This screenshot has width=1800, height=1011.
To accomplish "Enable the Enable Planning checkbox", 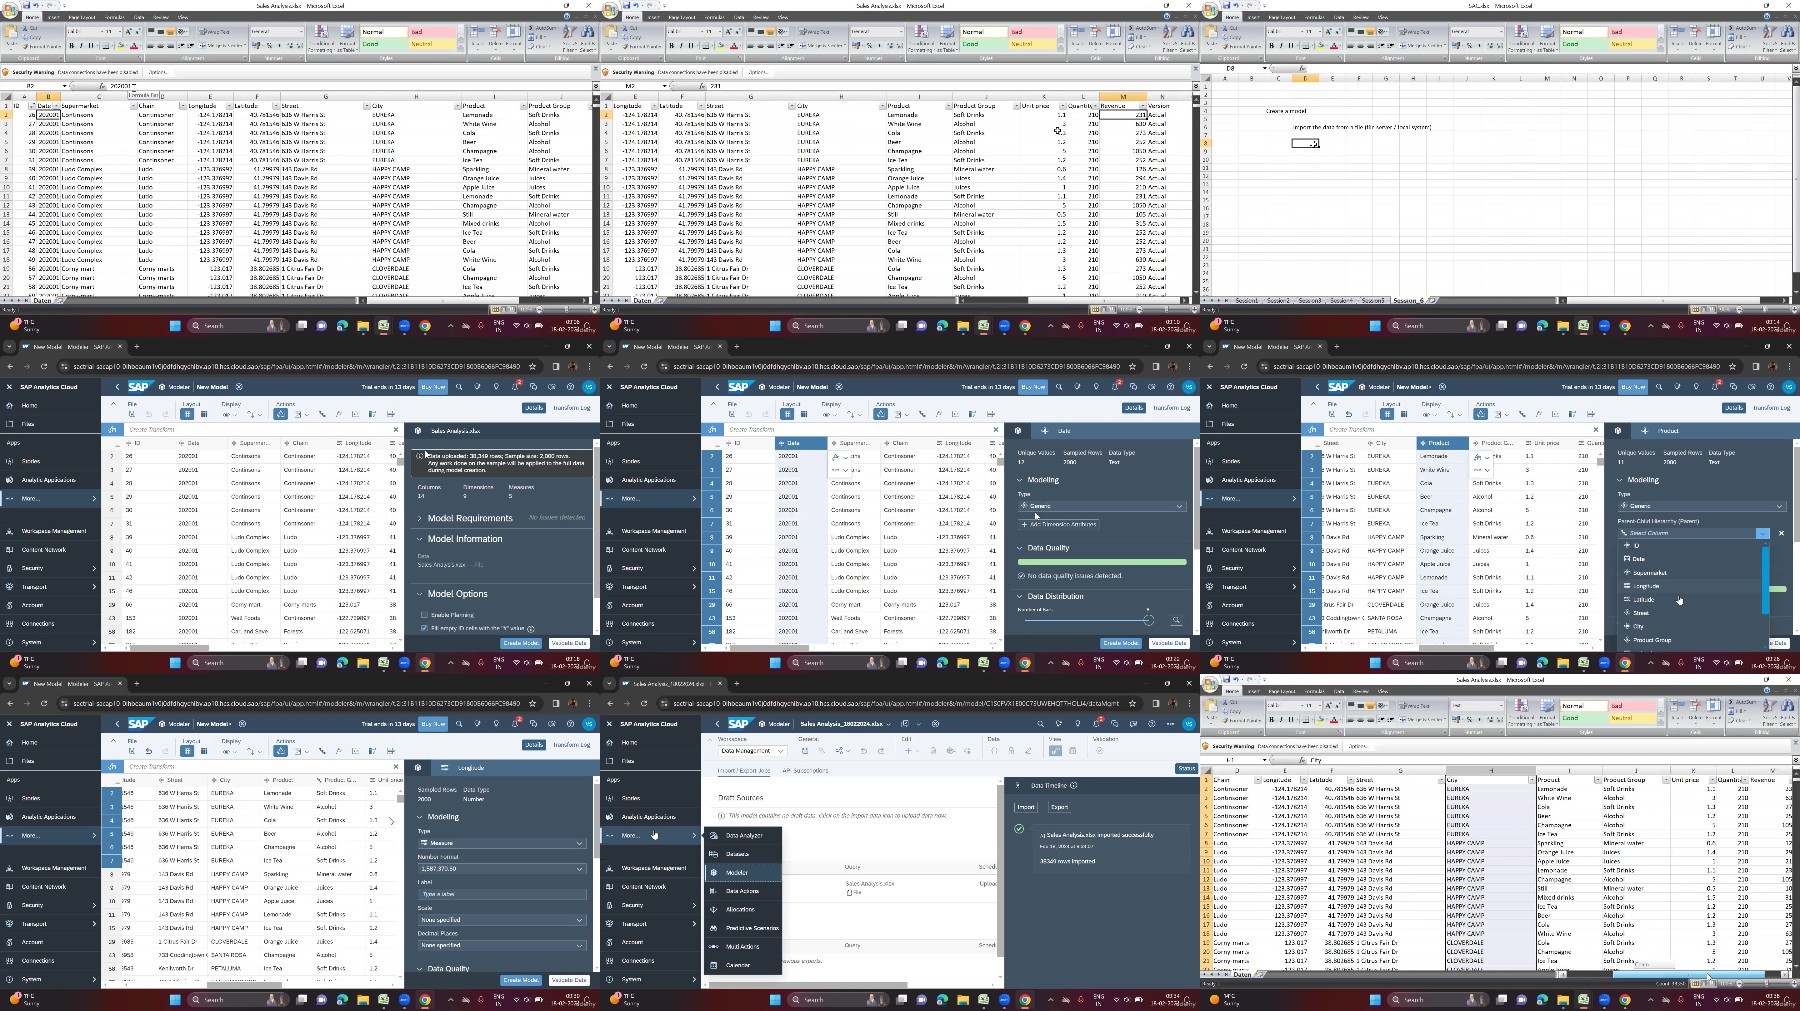I will pos(424,615).
